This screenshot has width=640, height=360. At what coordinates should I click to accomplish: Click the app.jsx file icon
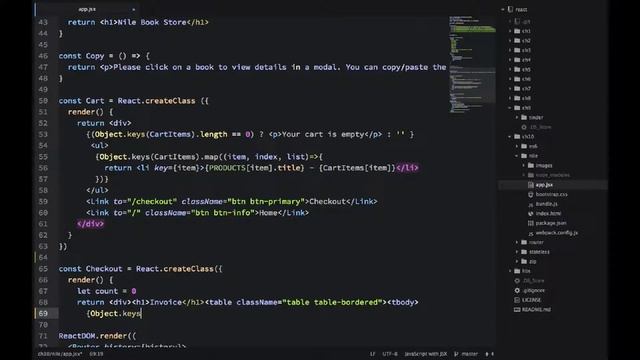(531, 185)
